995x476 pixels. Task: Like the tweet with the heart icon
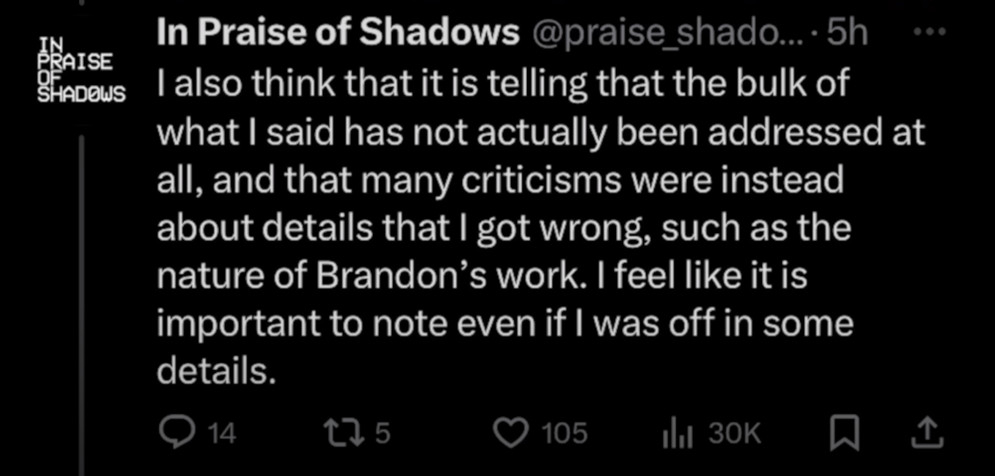coord(512,432)
